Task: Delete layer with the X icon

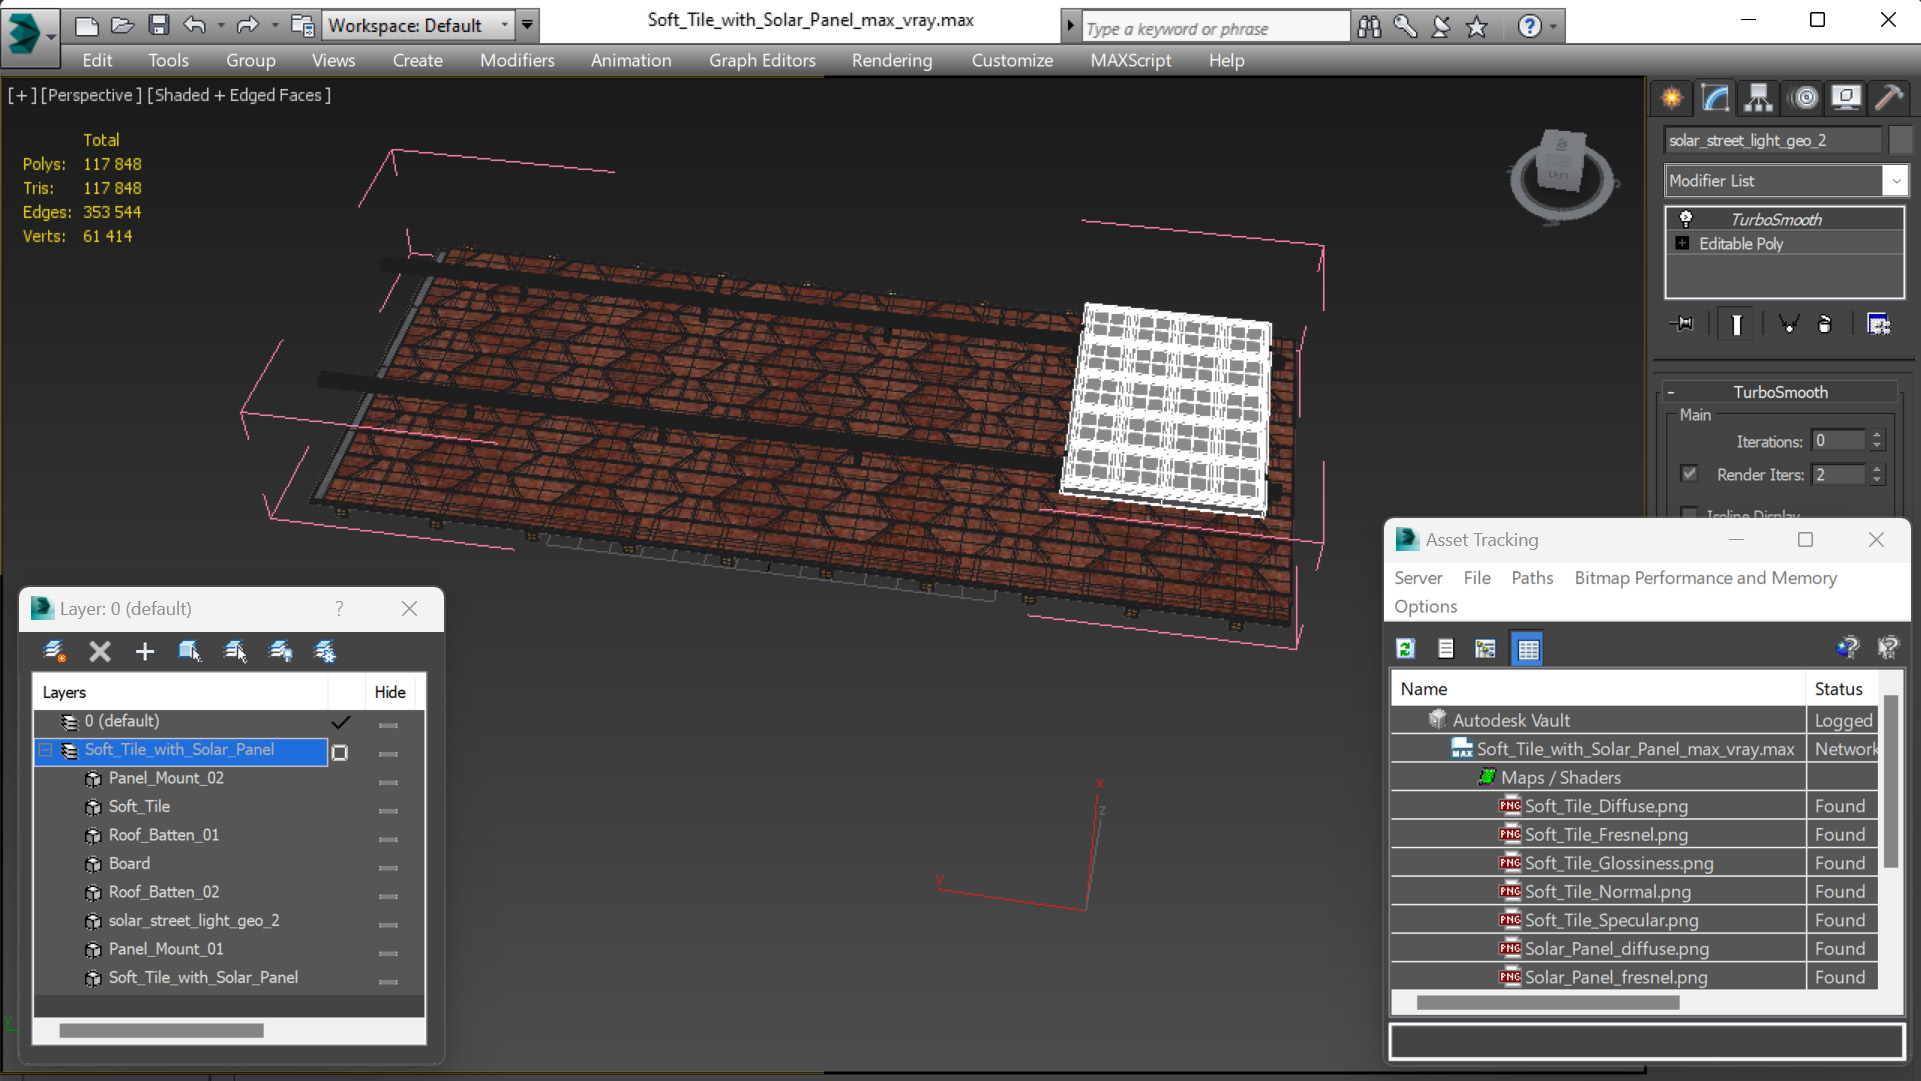Action: pyautogui.click(x=99, y=651)
